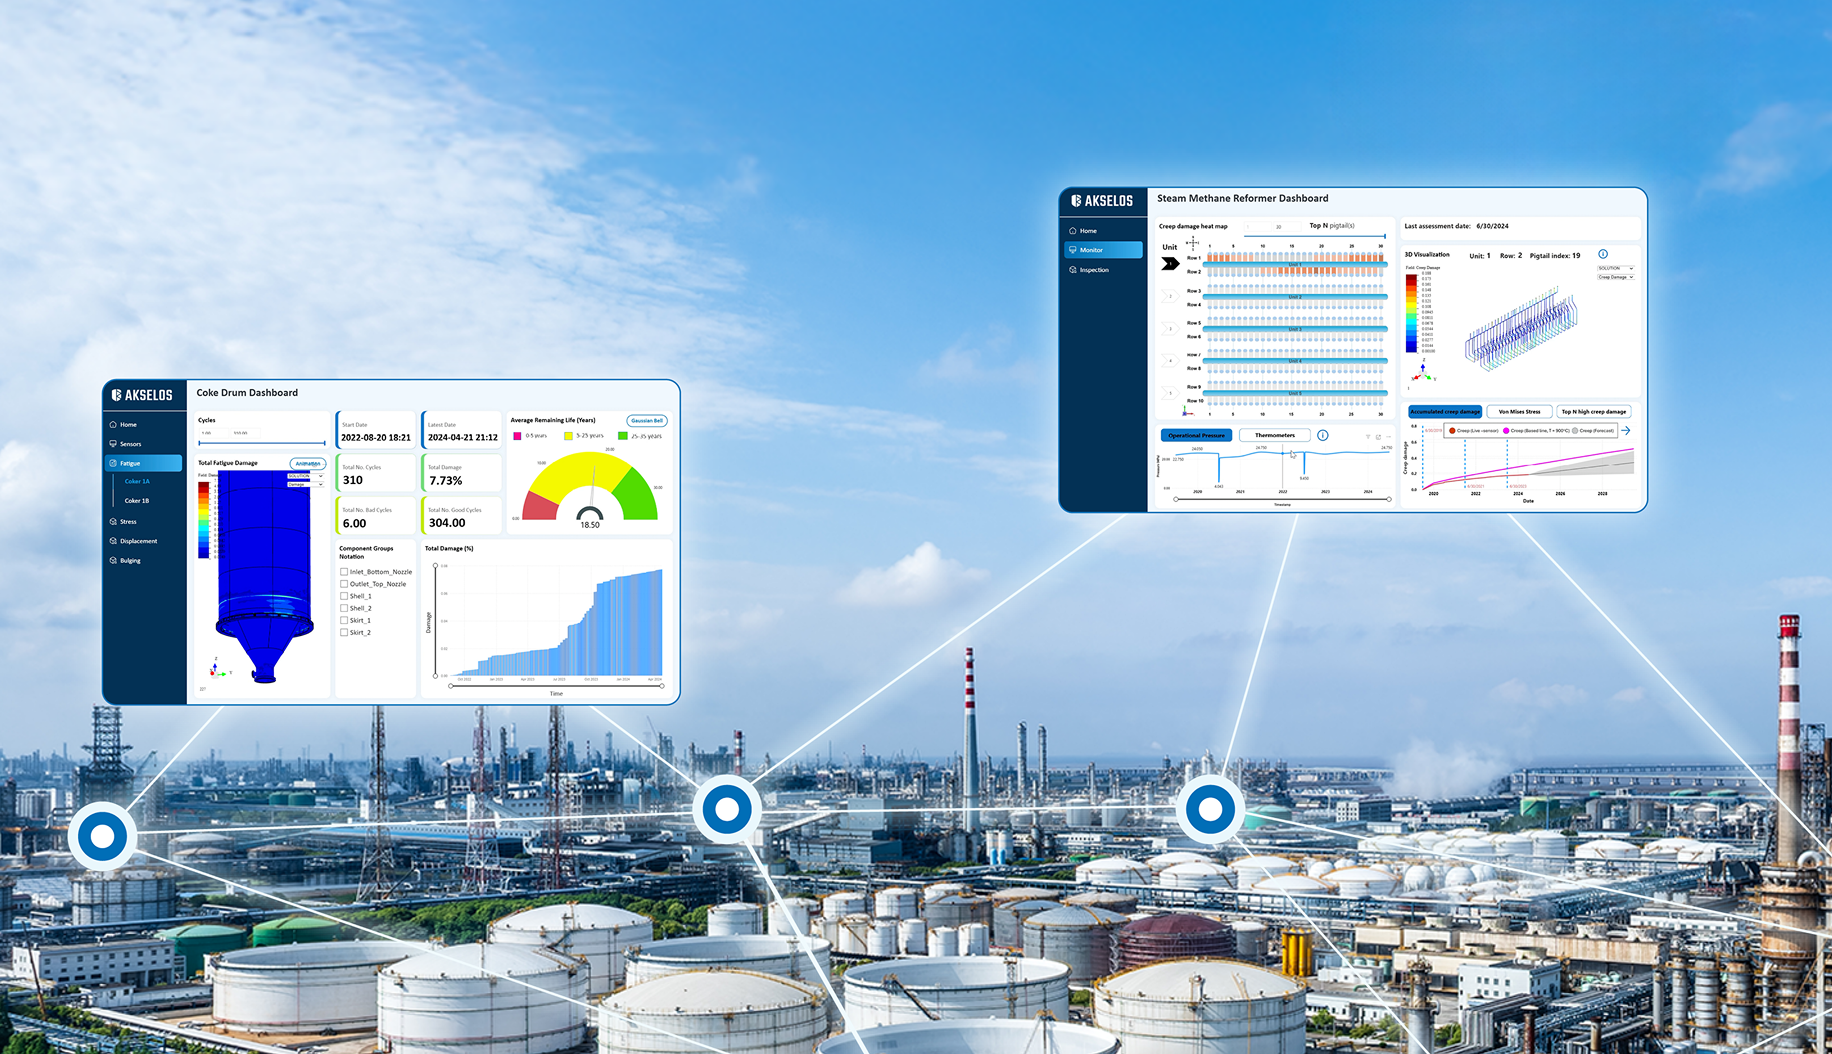Viewport: 1832px width, 1054px height.
Task: Click the legend next arrow in creep chart
Action: pyautogui.click(x=1626, y=431)
